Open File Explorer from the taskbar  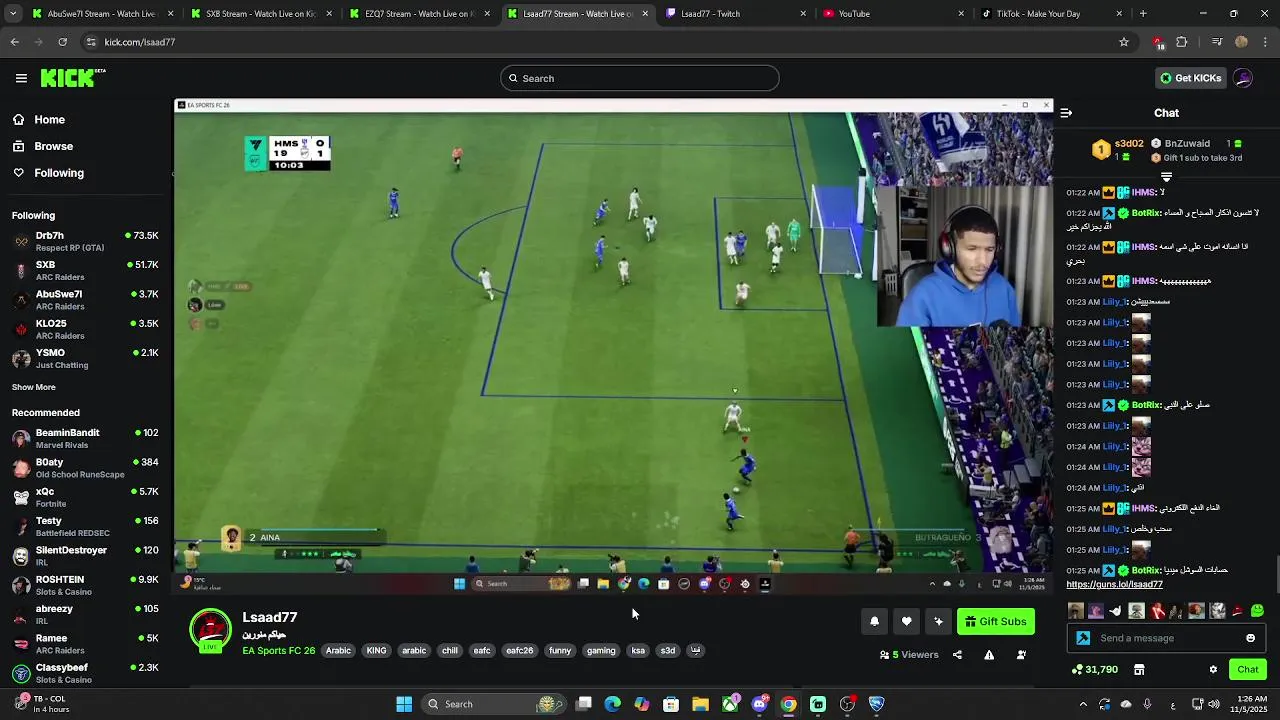[x=700, y=704]
